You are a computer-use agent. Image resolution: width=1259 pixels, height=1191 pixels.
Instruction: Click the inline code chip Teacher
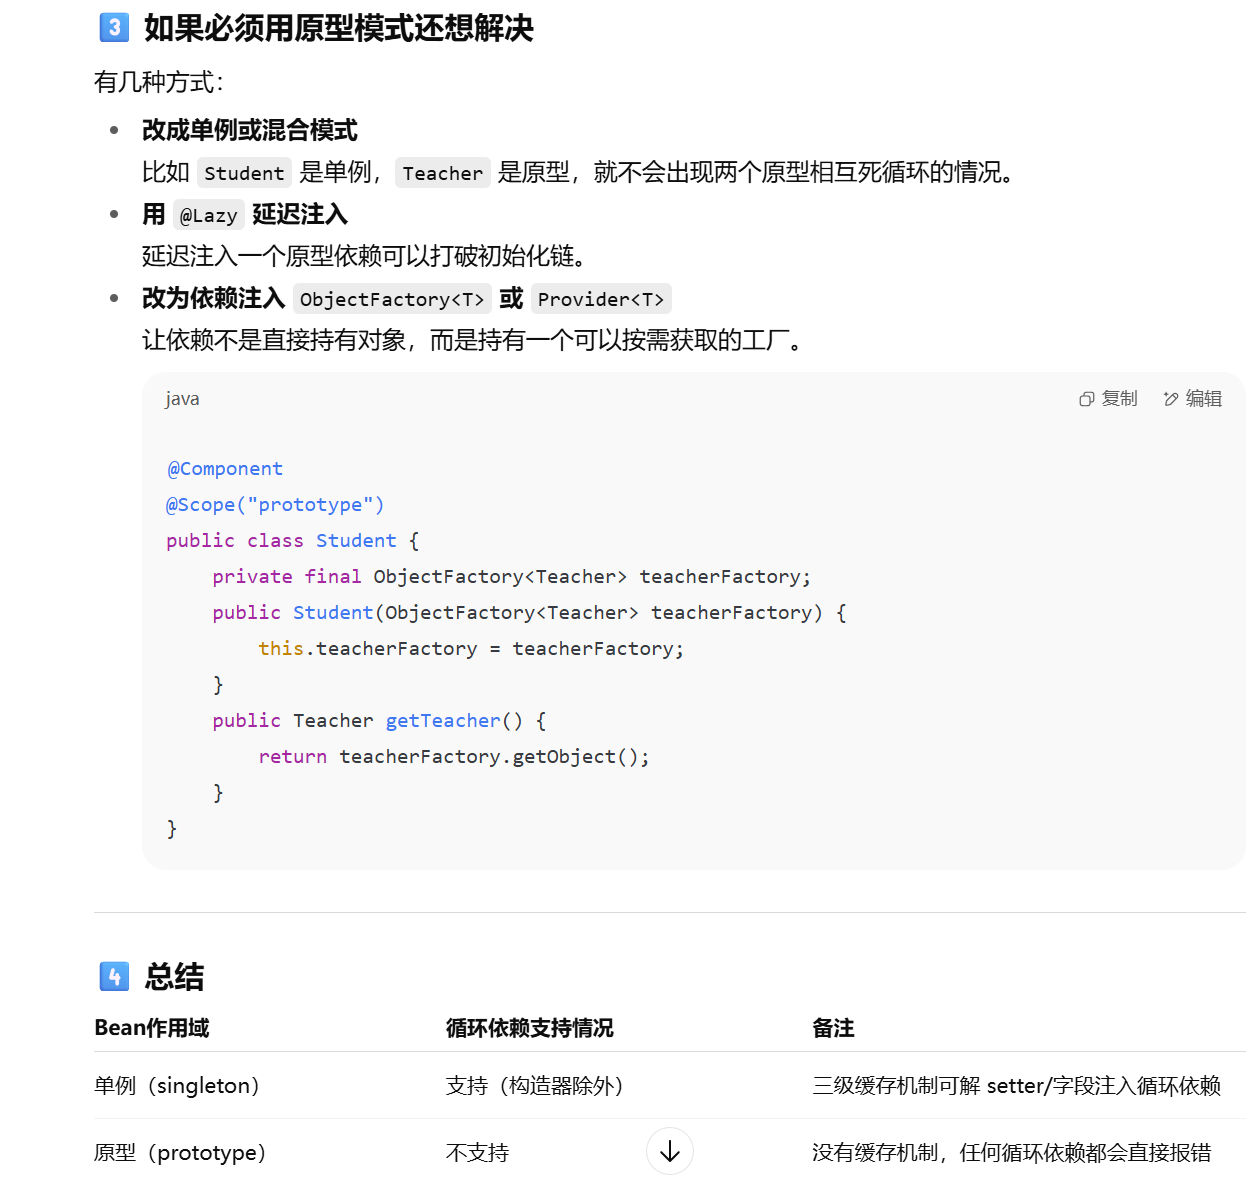(x=442, y=173)
